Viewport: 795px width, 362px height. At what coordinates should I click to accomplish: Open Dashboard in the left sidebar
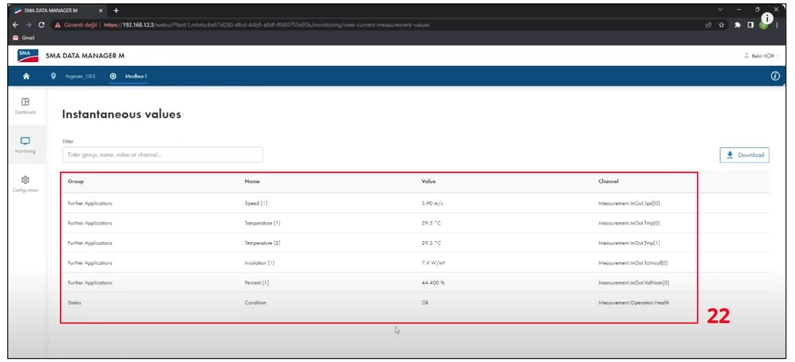[25, 106]
